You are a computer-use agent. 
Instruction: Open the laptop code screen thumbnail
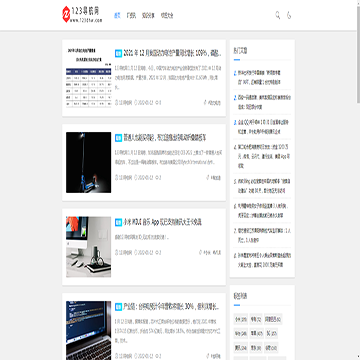pyautogui.click(x=89, y=330)
